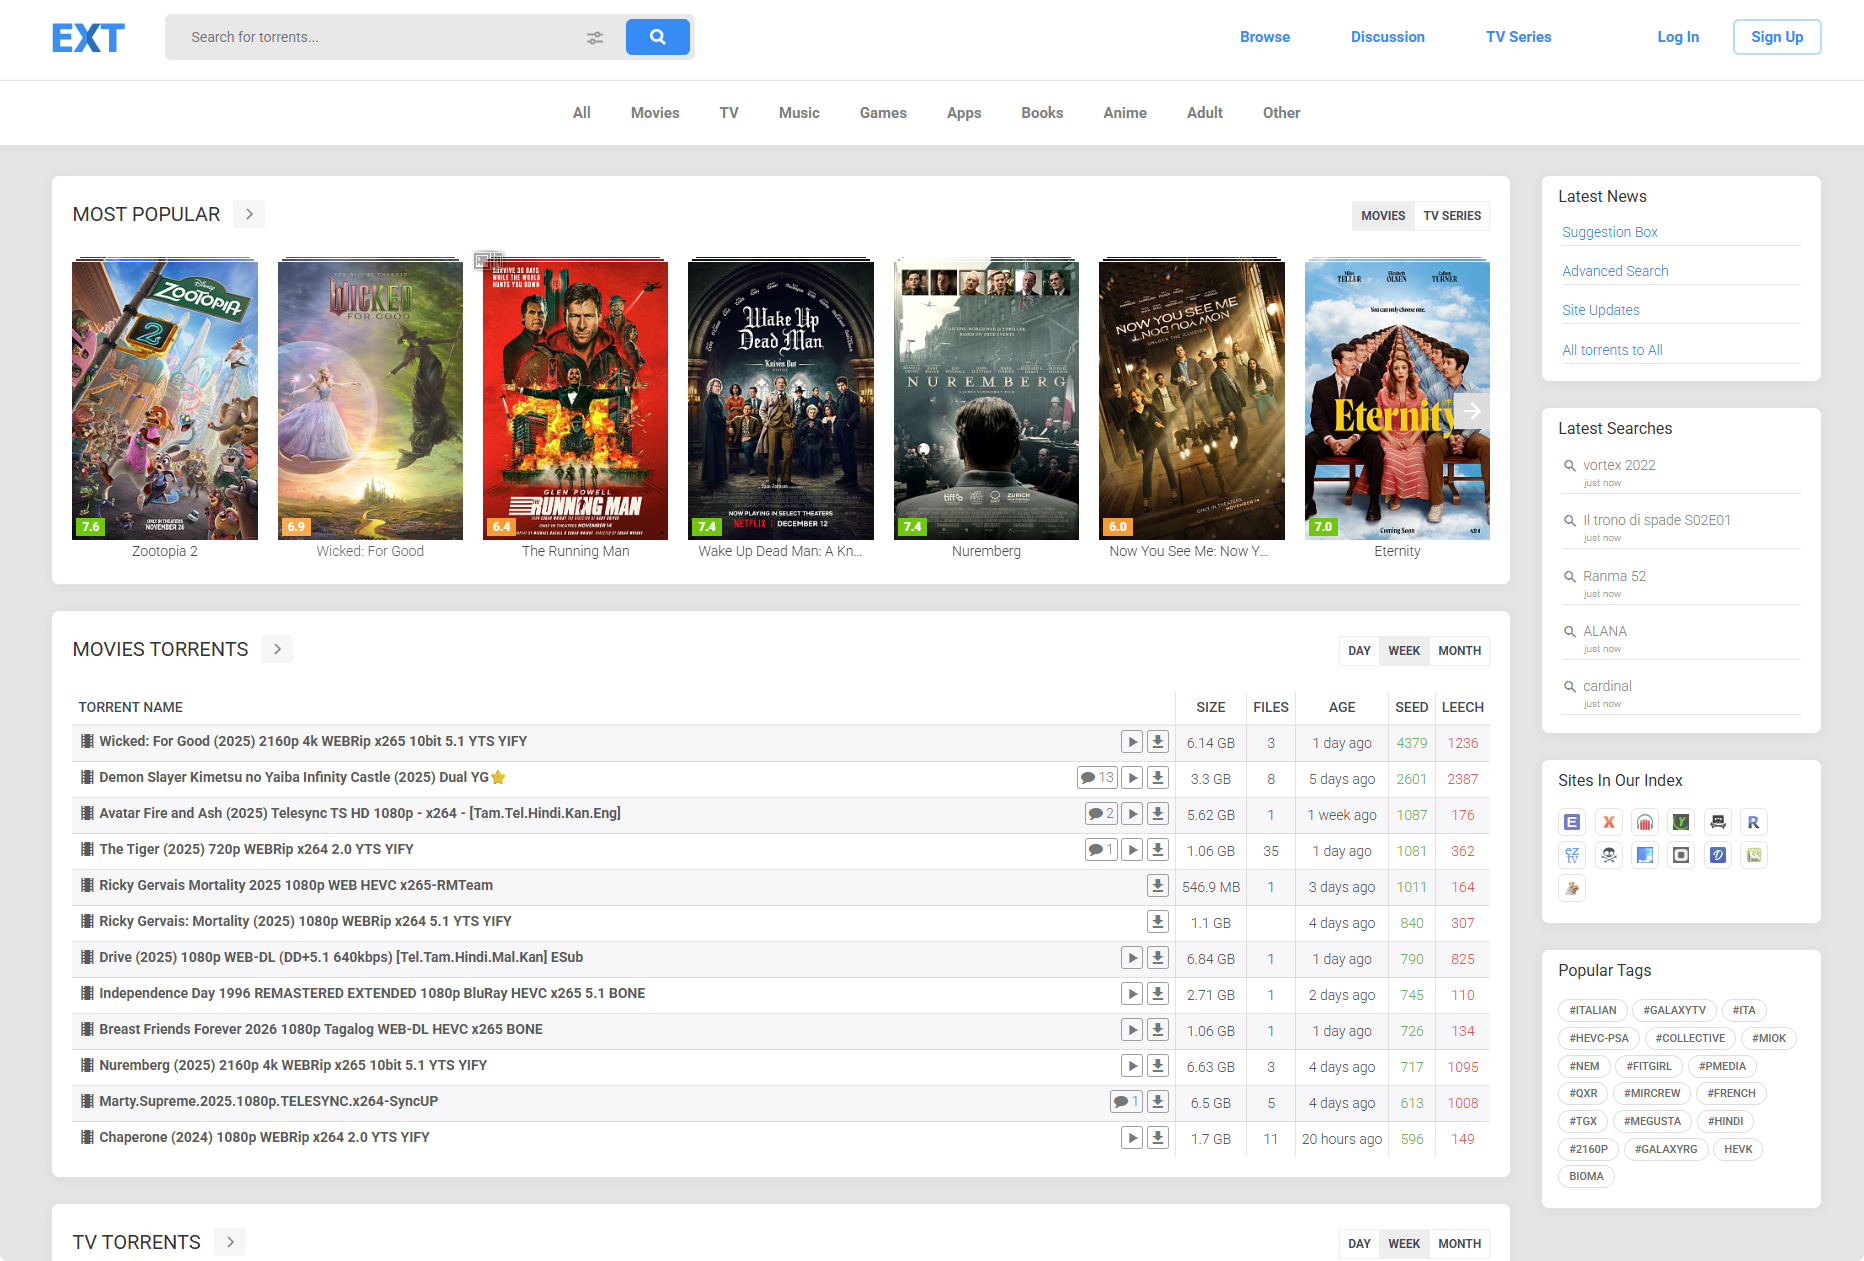Screen dimensions: 1864x1261
Task: Select DAY filter in TV Torrents section
Action: click(1359, 1243)
